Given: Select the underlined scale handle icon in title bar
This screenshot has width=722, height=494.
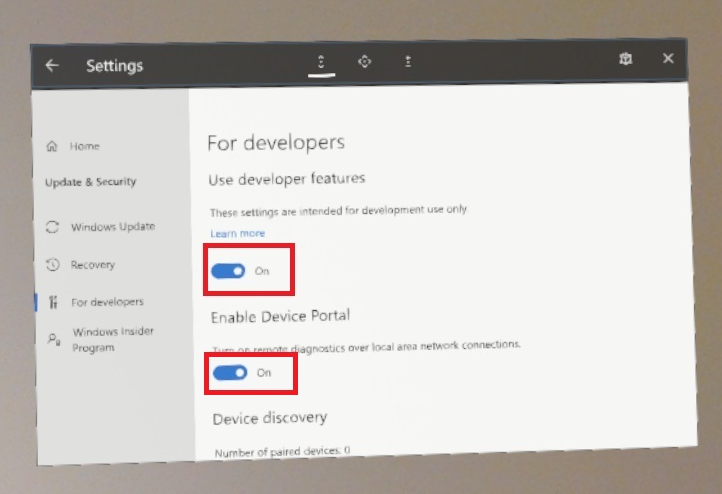Looking at the screenshot, I should [x=321, y=62].
